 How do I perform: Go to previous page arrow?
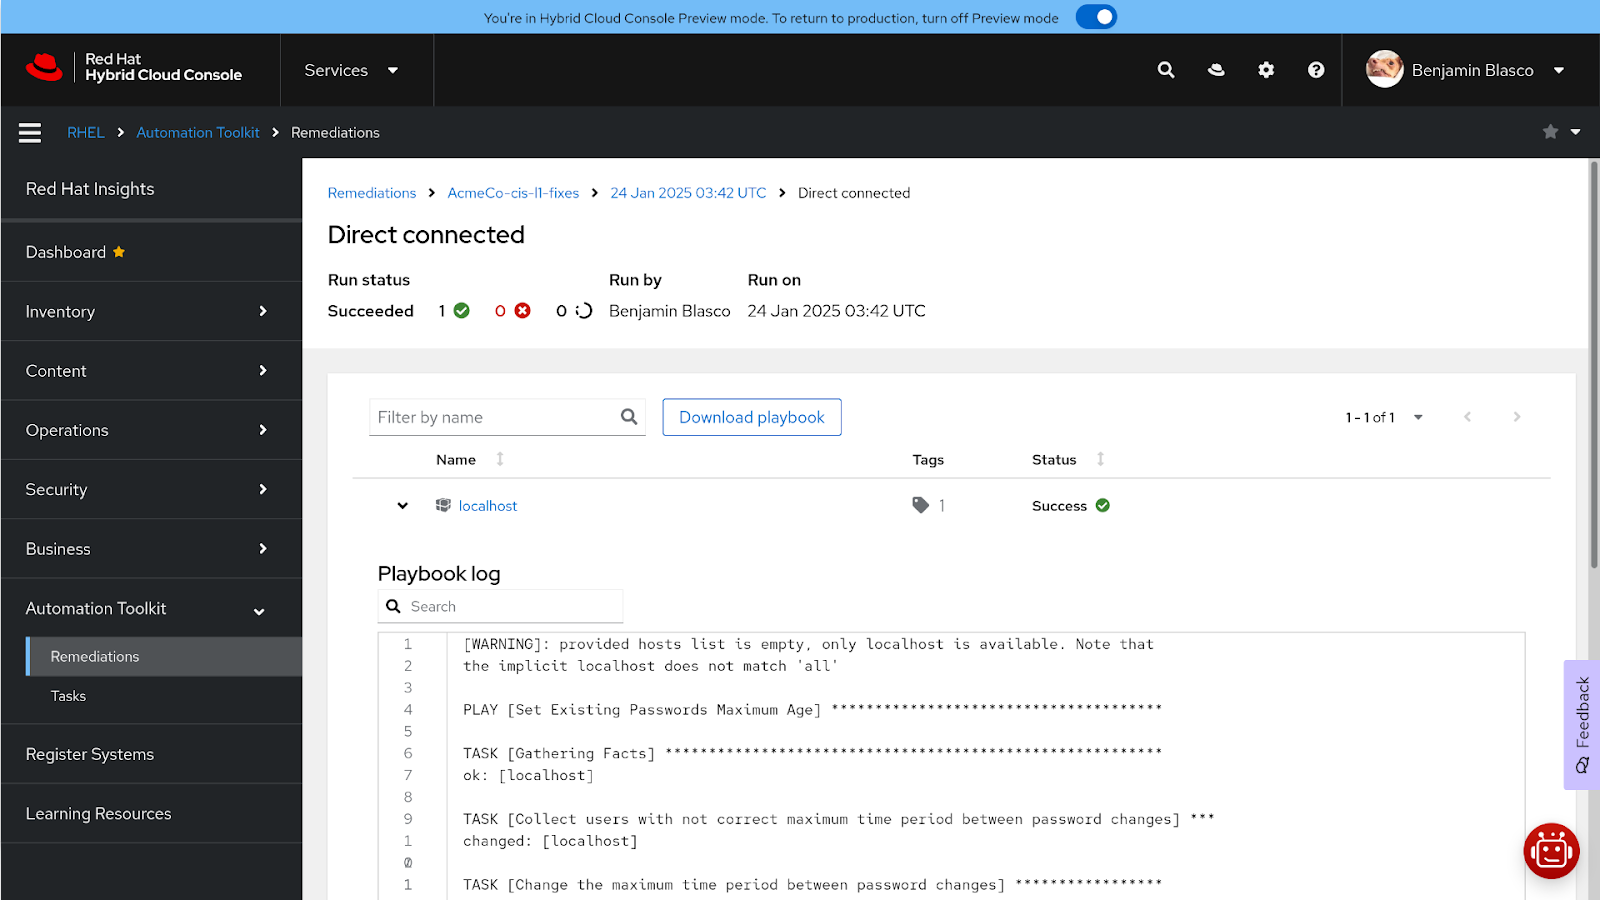pyautogui.click(x=1467, y=417)
